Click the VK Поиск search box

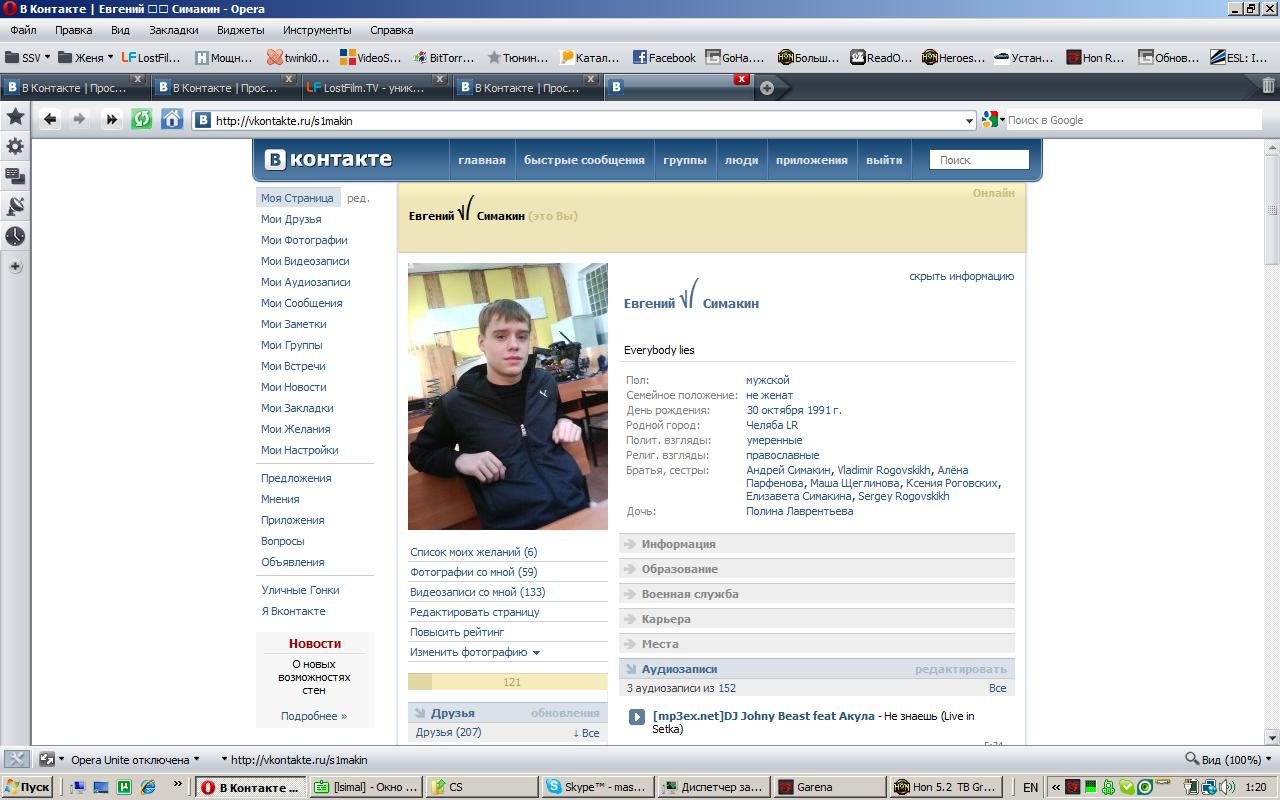click(979, 160)
